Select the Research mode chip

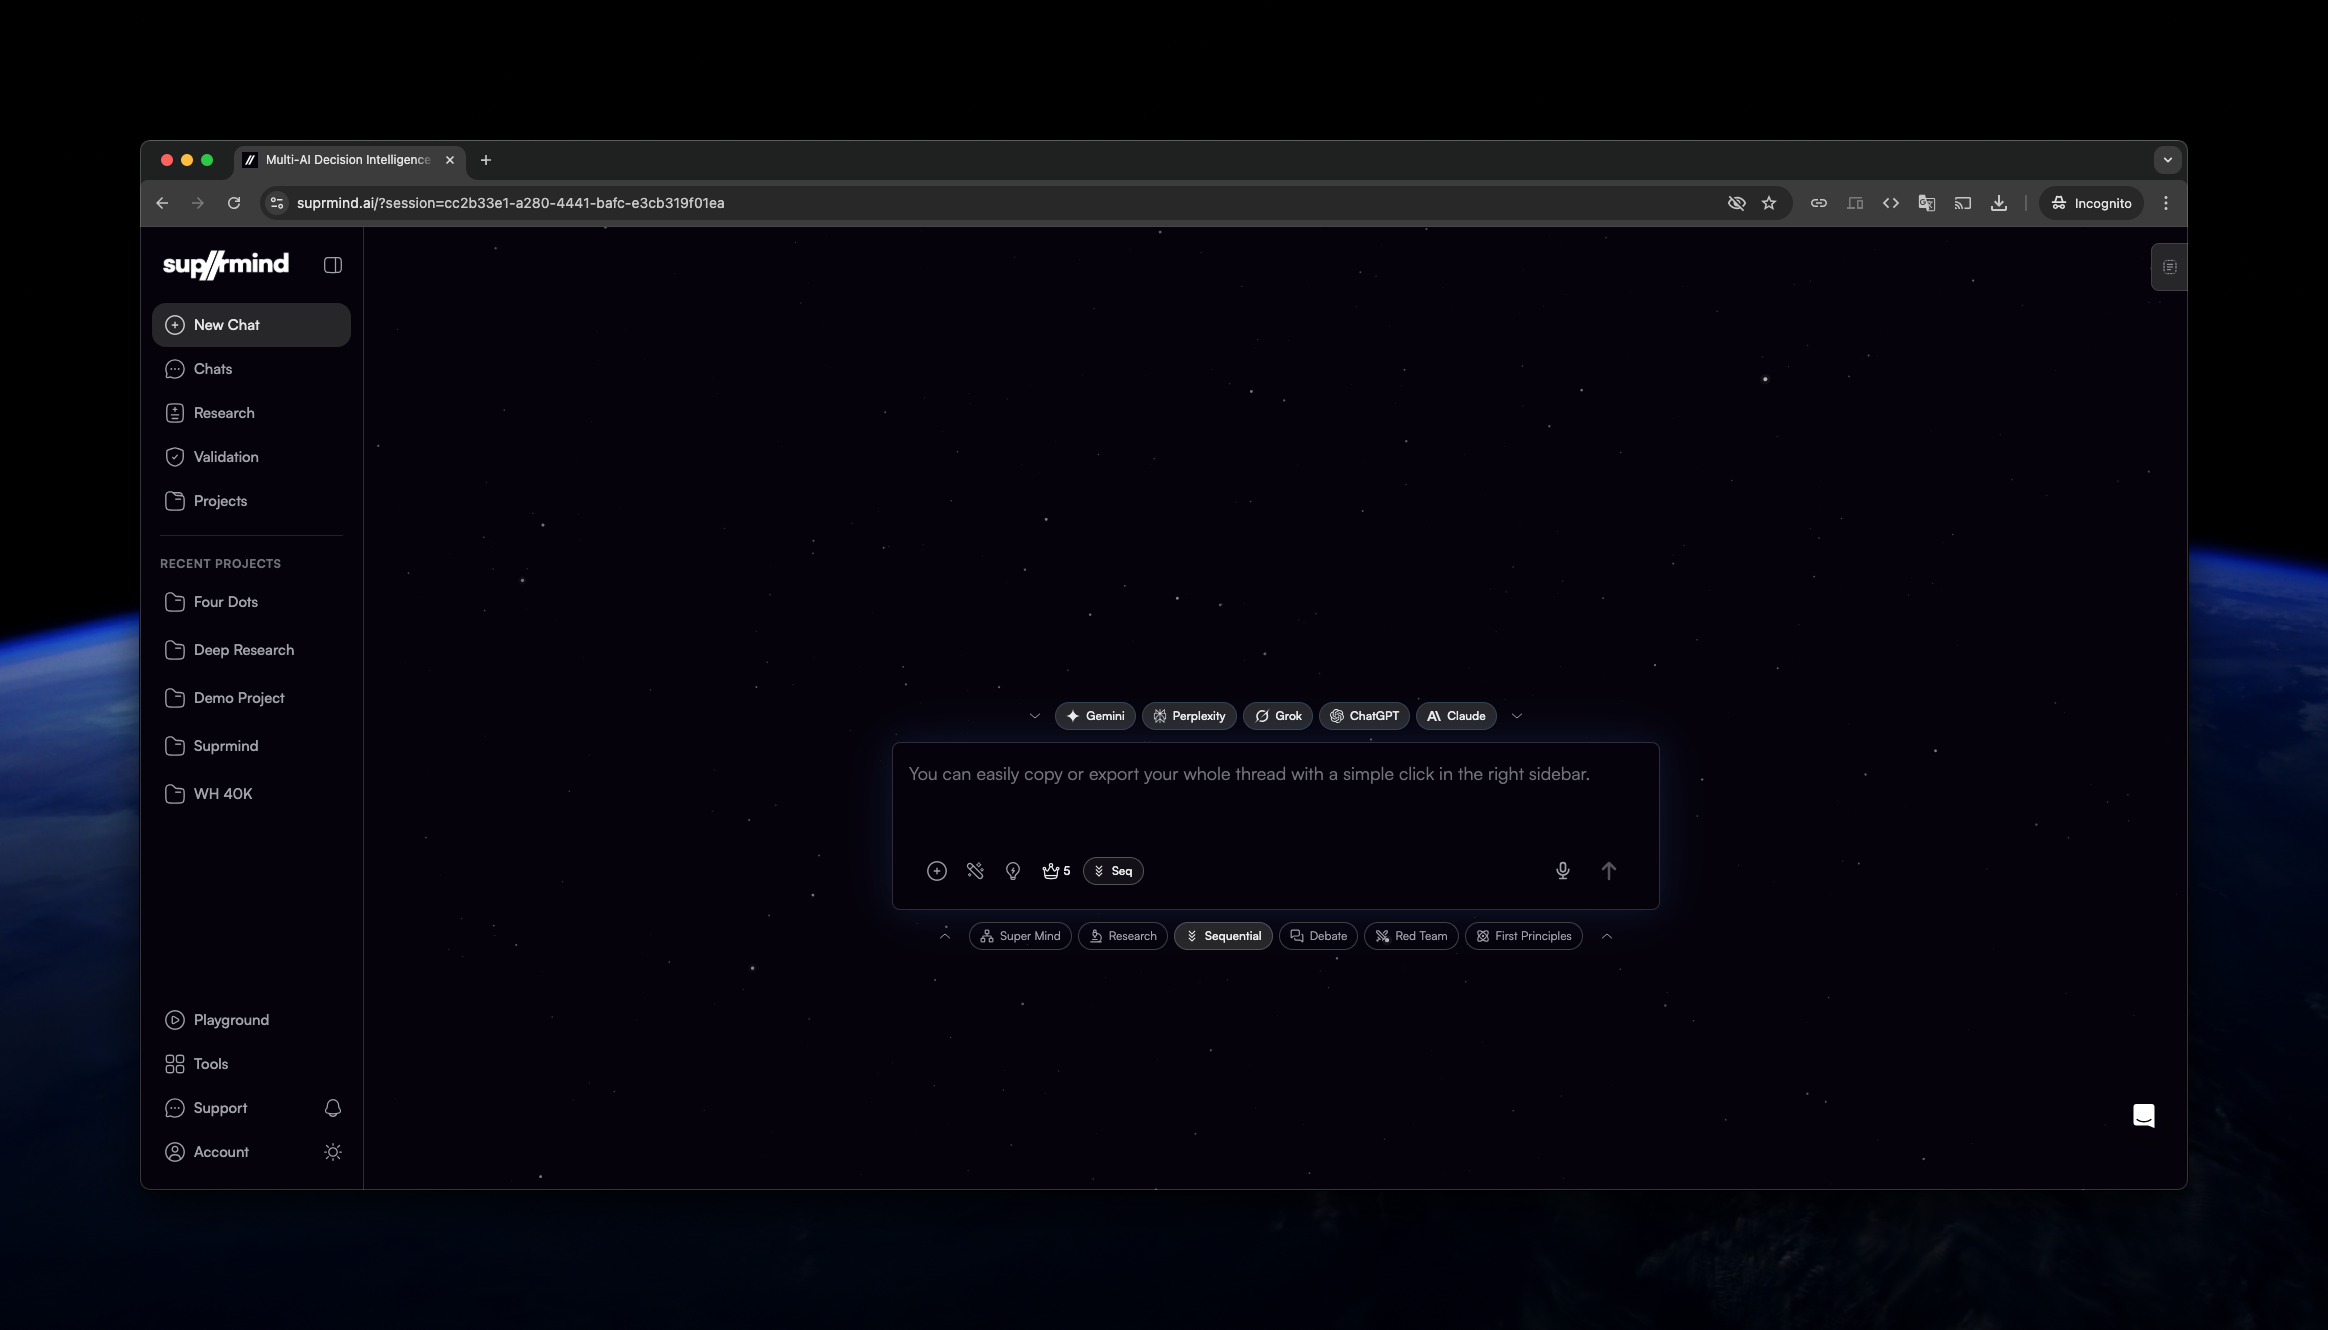tap(1123, 936)
